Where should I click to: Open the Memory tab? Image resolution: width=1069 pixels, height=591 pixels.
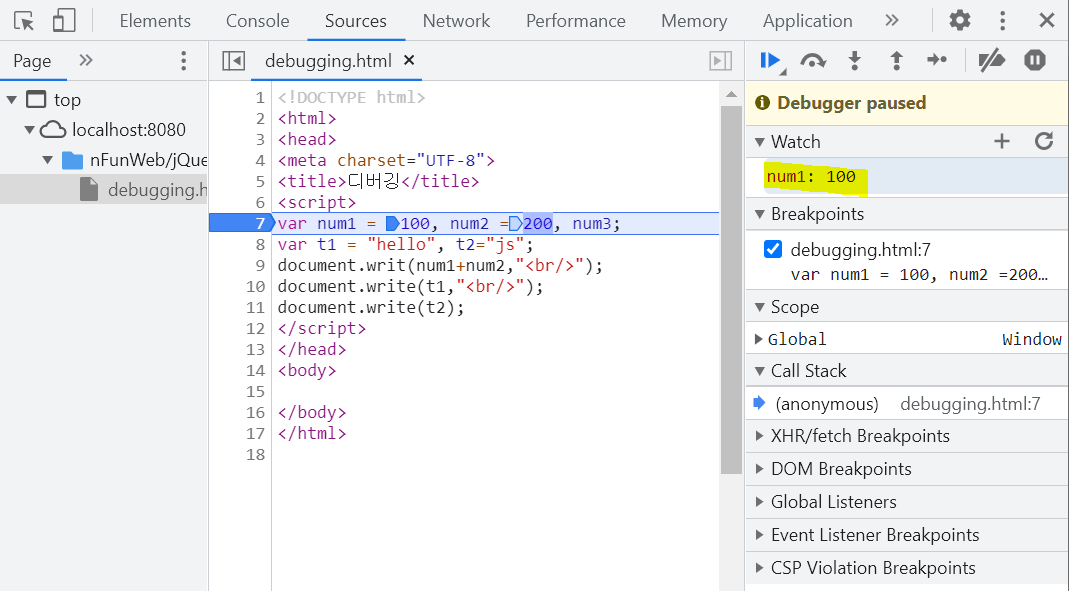(694, 21)
